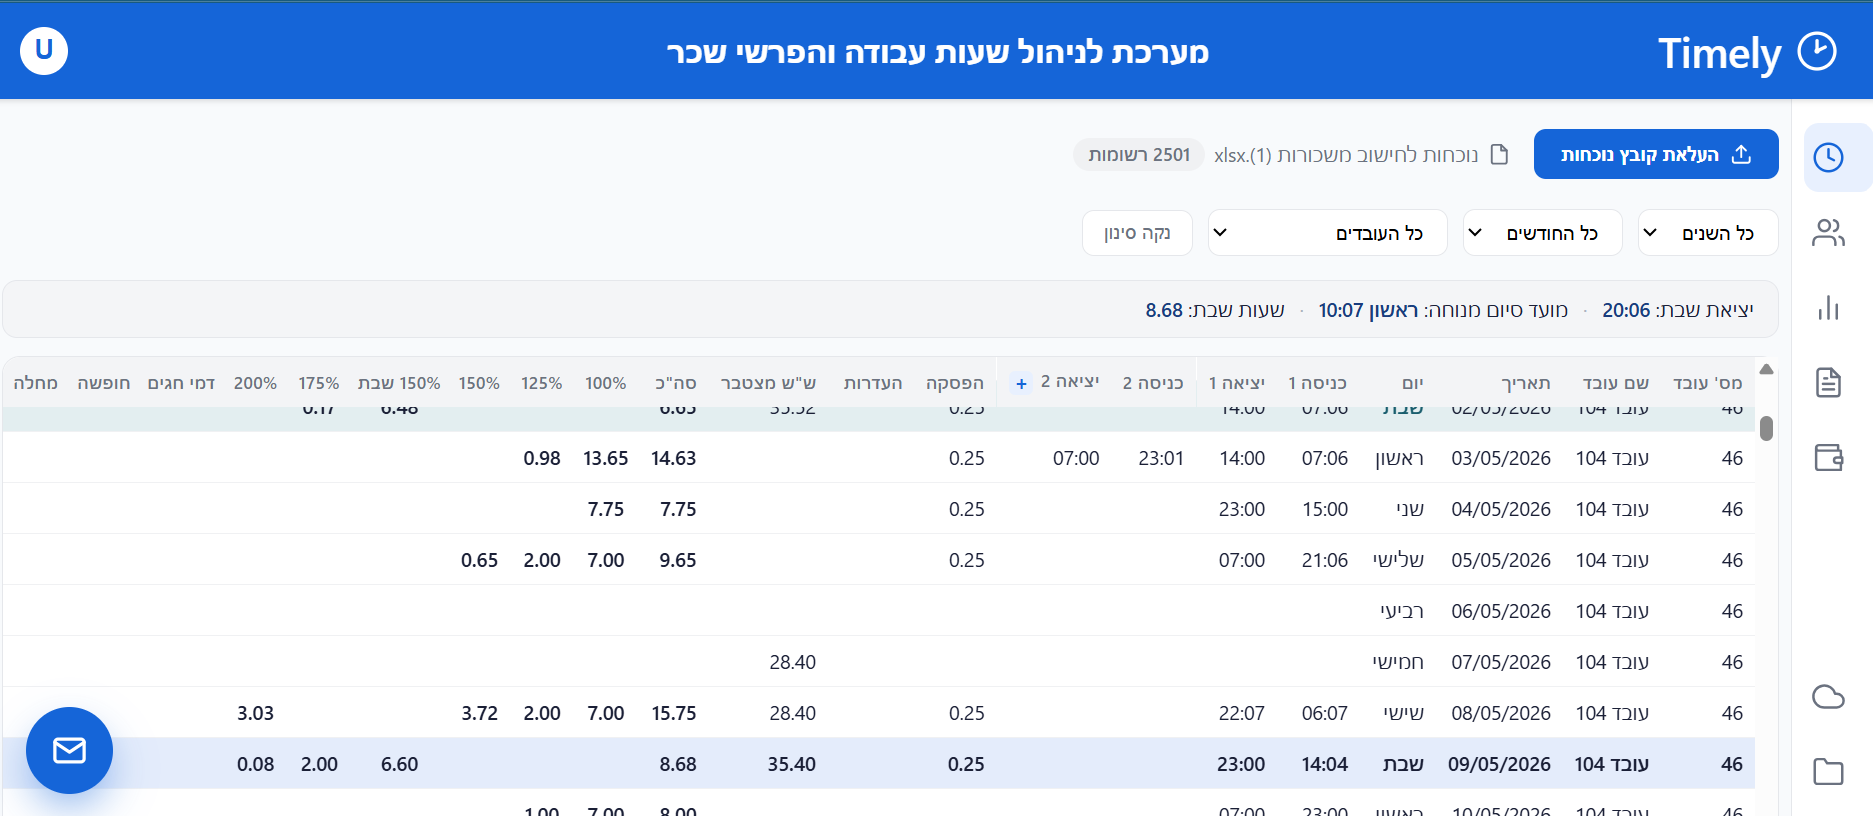The height and width of the screenshot is (816, 1873).
Task: Click the דמי חגים column header
Action: click(x=181, y=383)
